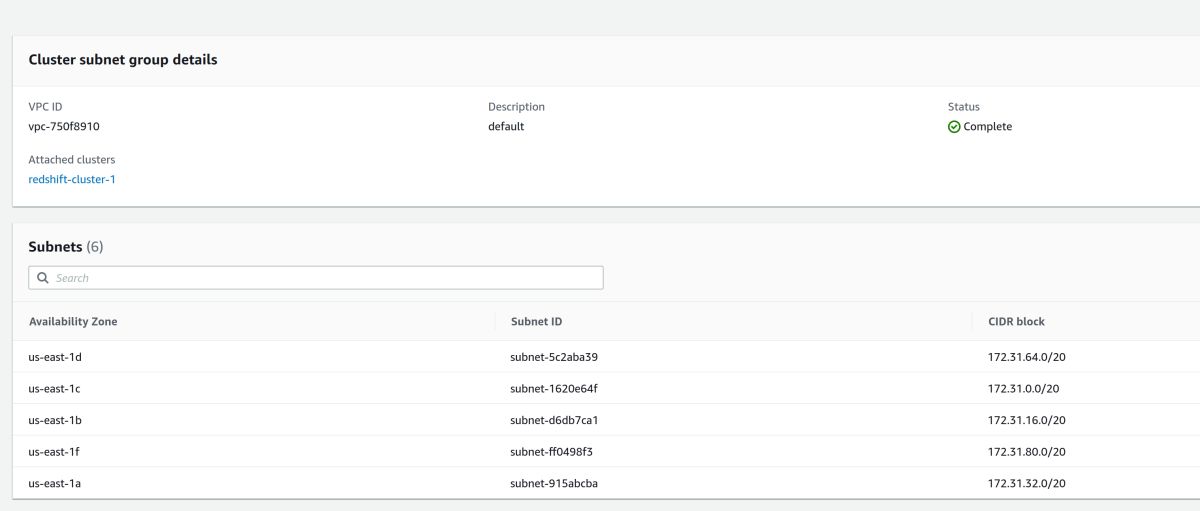Image resolution: width=1200 pixels, height=511 pixels.
Task: Choose subnet ID subnet-ff0498f3
Action: tap(552, 451)
